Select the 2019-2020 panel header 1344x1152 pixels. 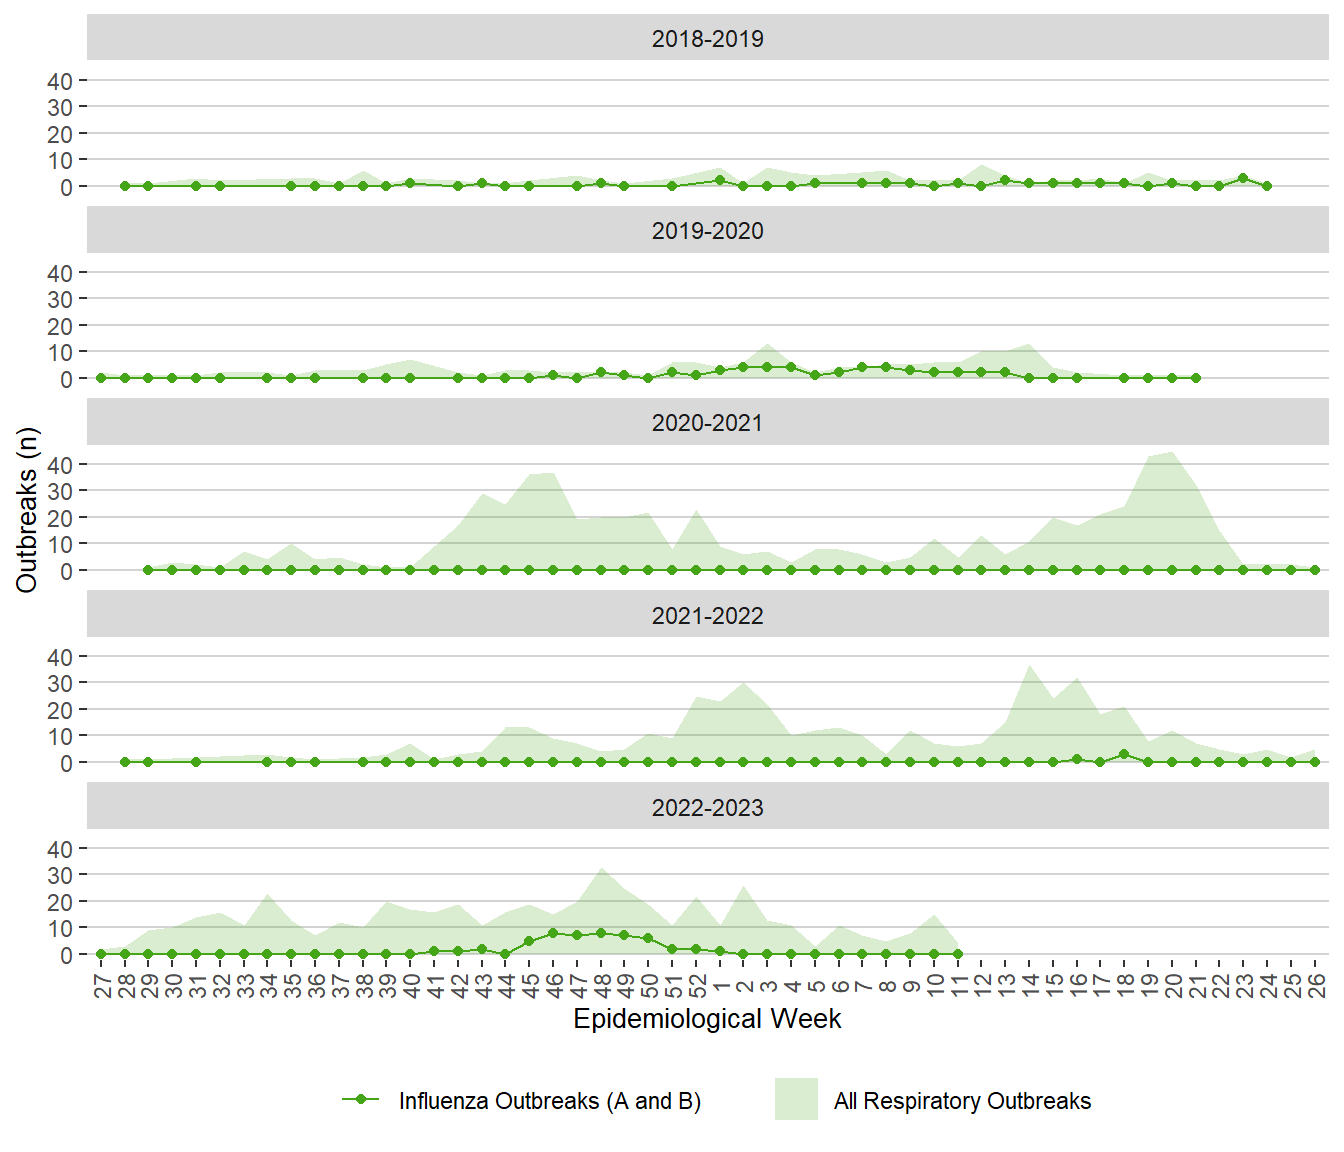[x=707, y=231]
